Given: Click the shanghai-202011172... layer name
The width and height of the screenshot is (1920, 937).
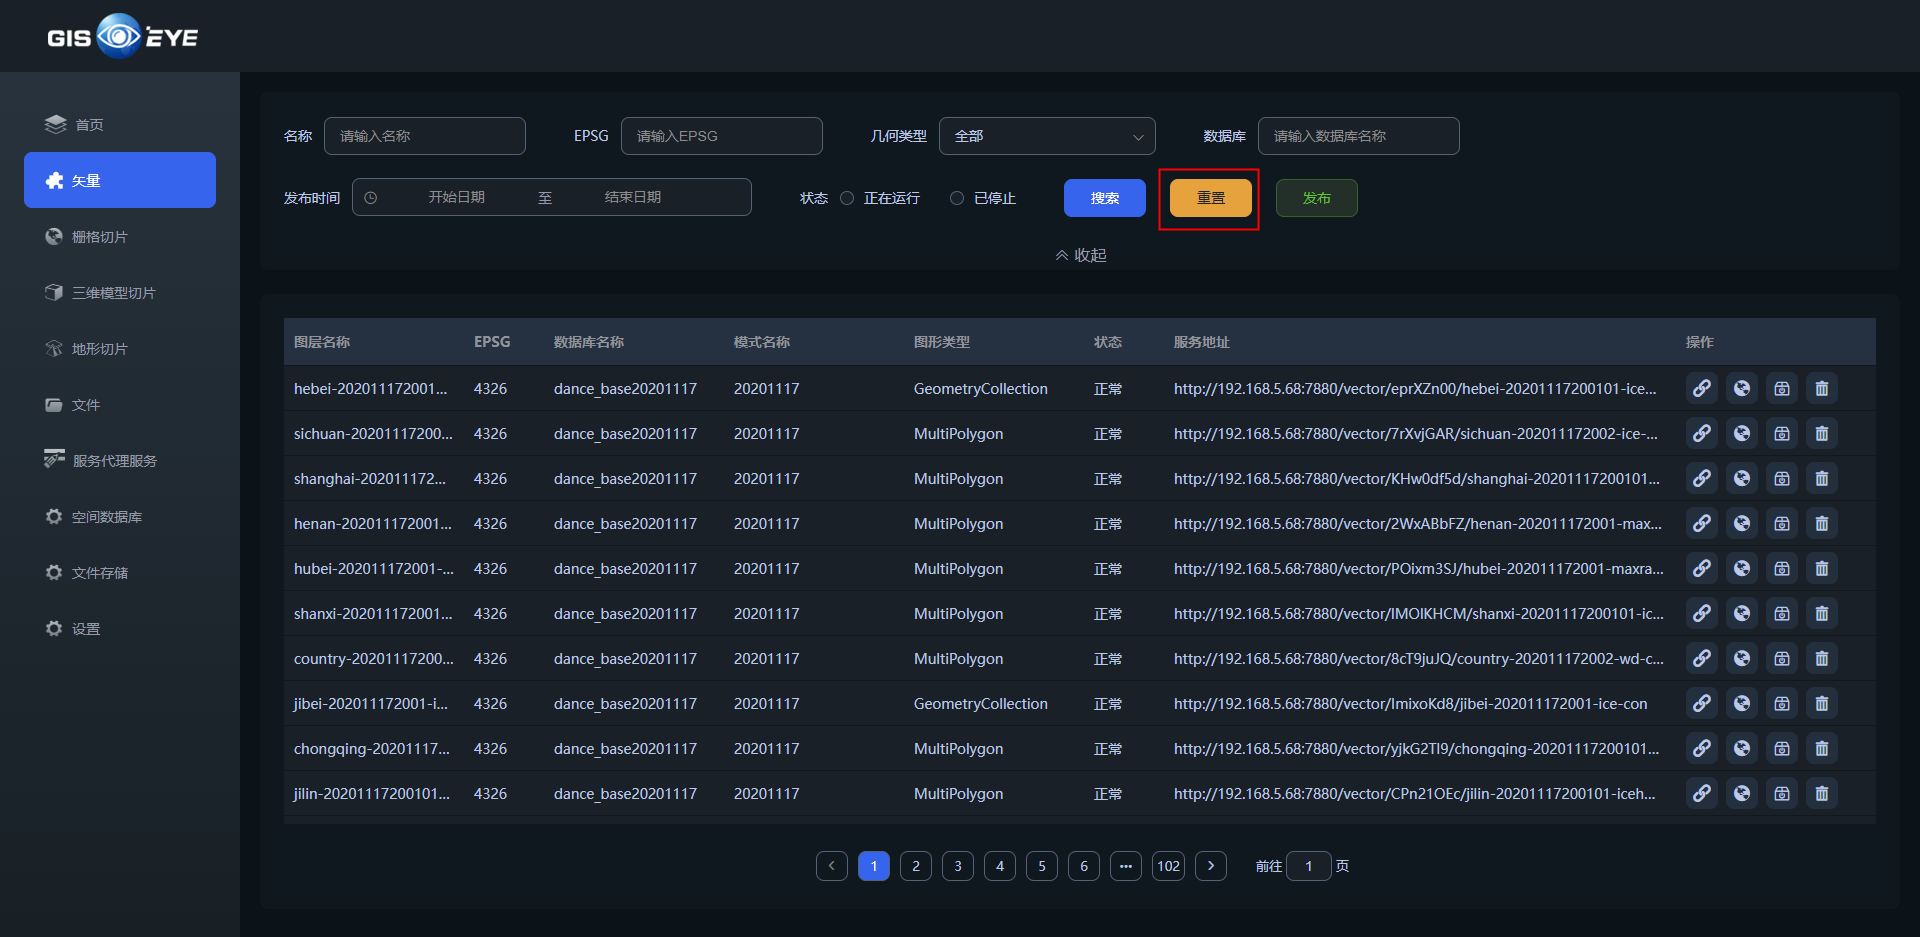Looking at the screenshot, I should click(370, 478).
